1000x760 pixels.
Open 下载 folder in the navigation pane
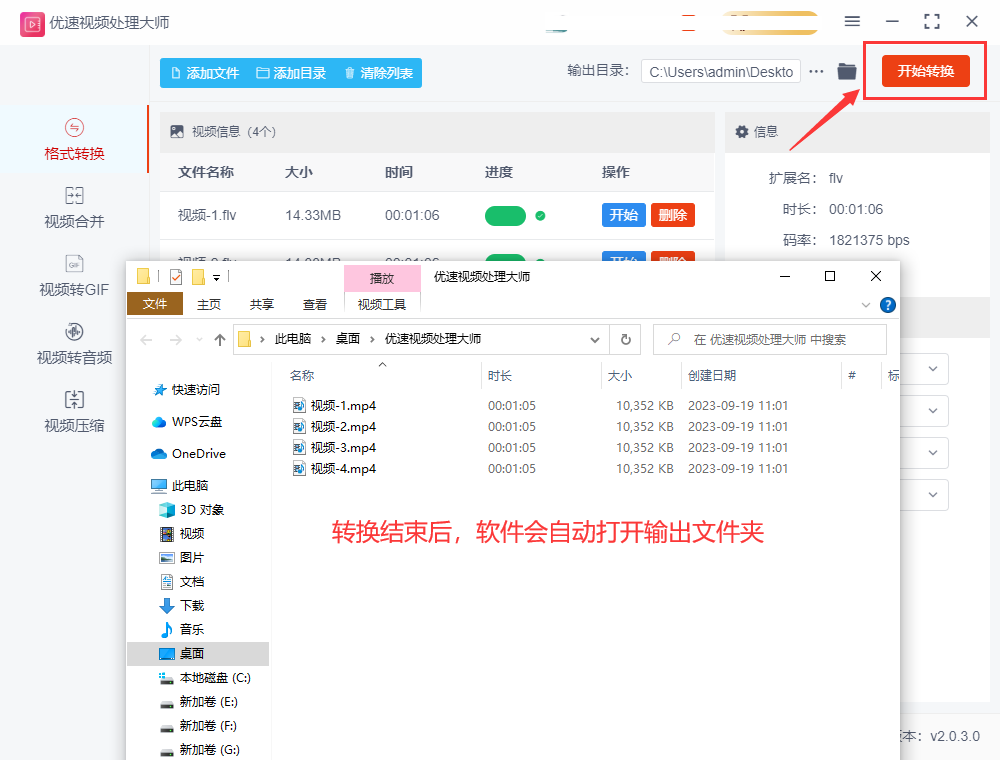(x=182, y=605)
